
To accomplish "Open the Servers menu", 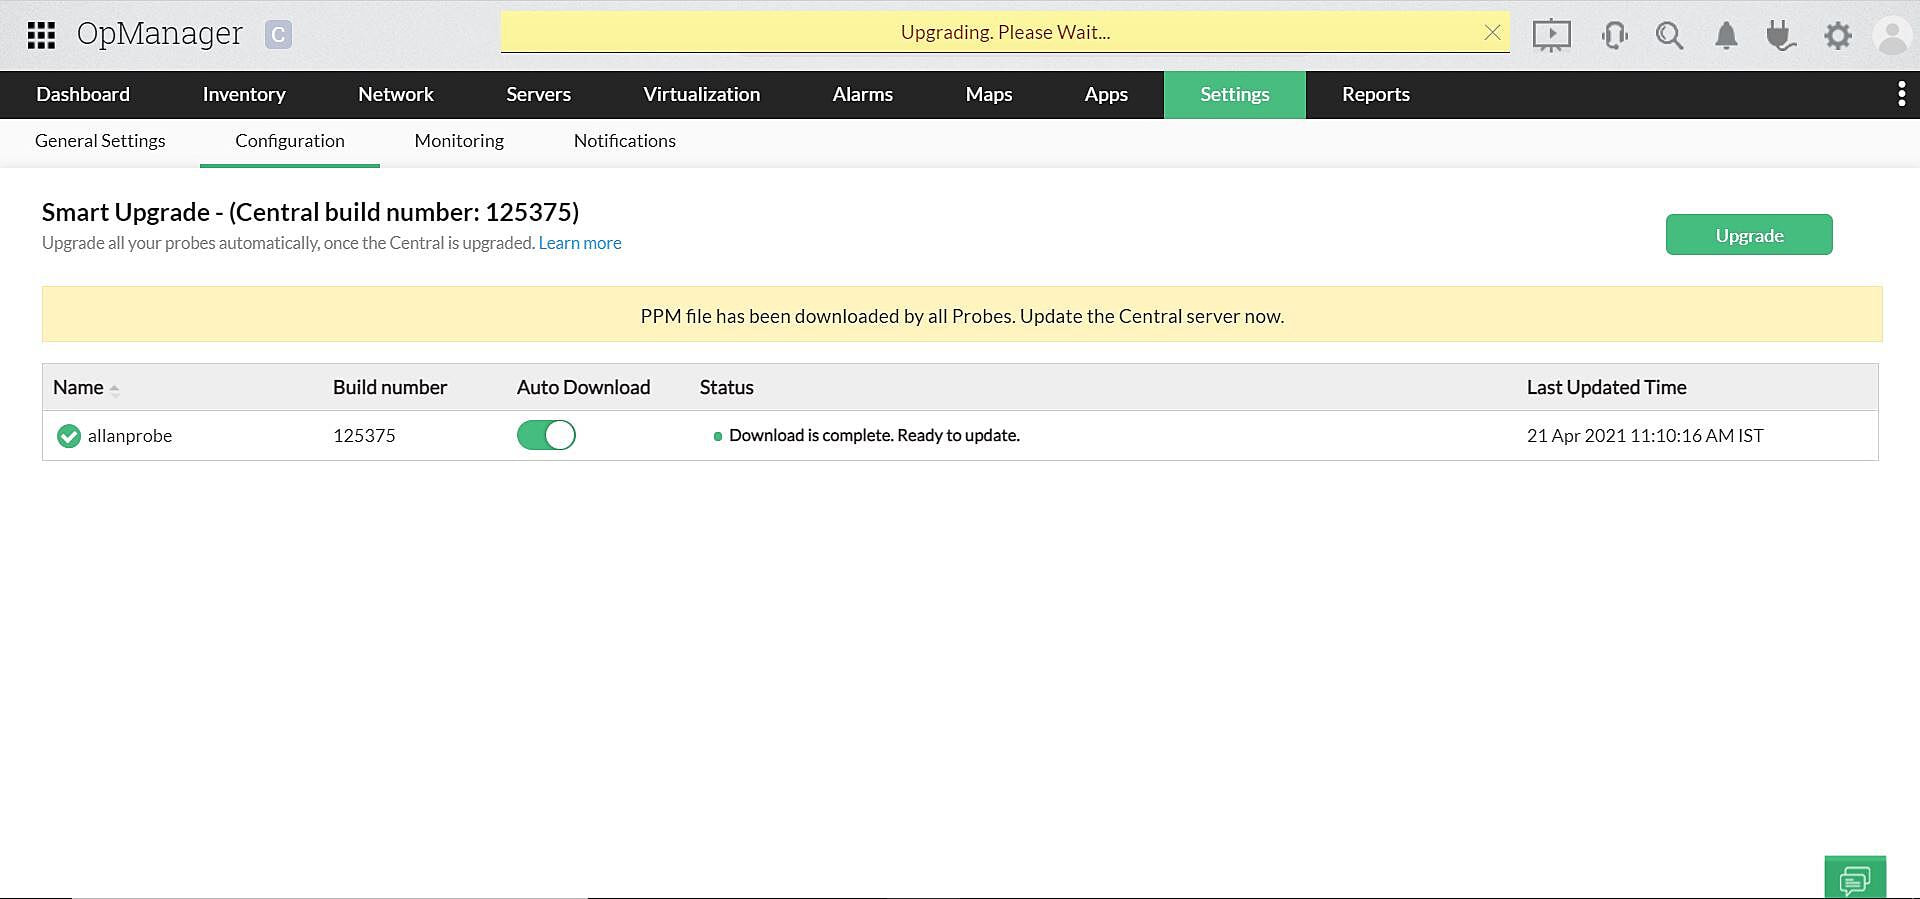I will tap(538, 94).
